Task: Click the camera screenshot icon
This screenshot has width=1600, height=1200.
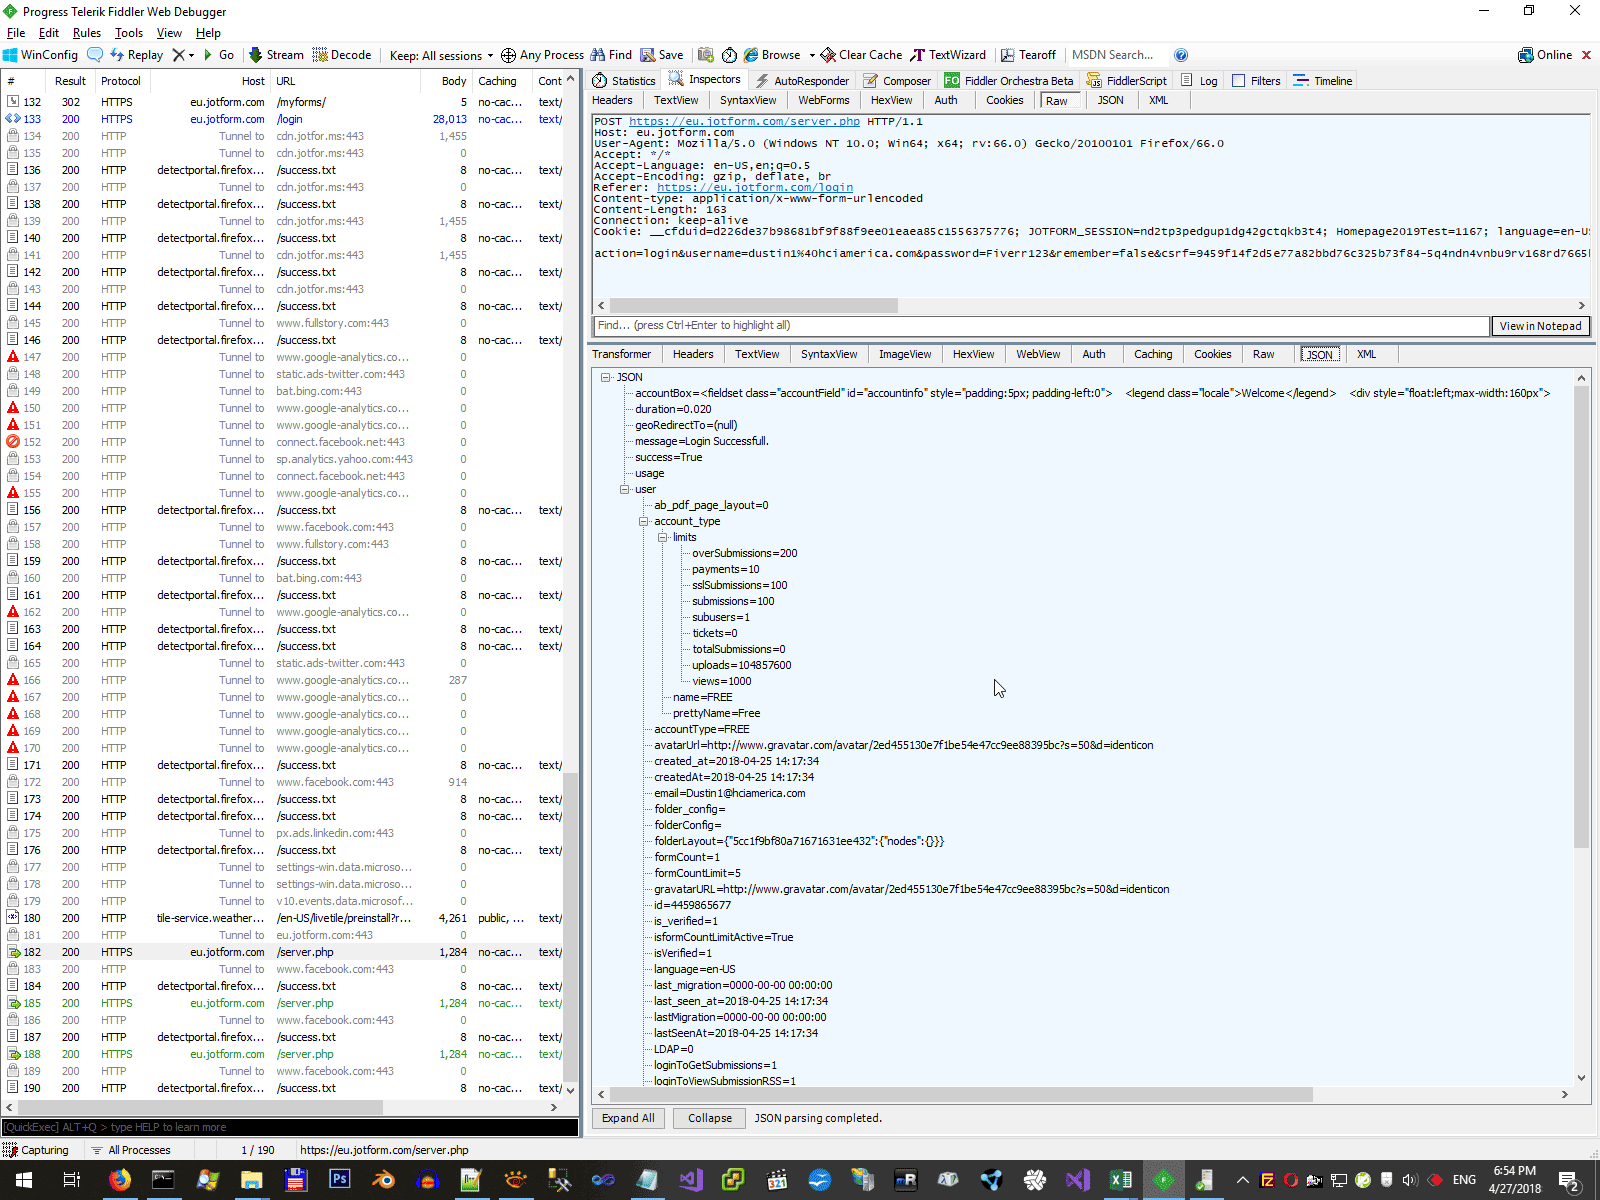Action: (x=706, y=55)
